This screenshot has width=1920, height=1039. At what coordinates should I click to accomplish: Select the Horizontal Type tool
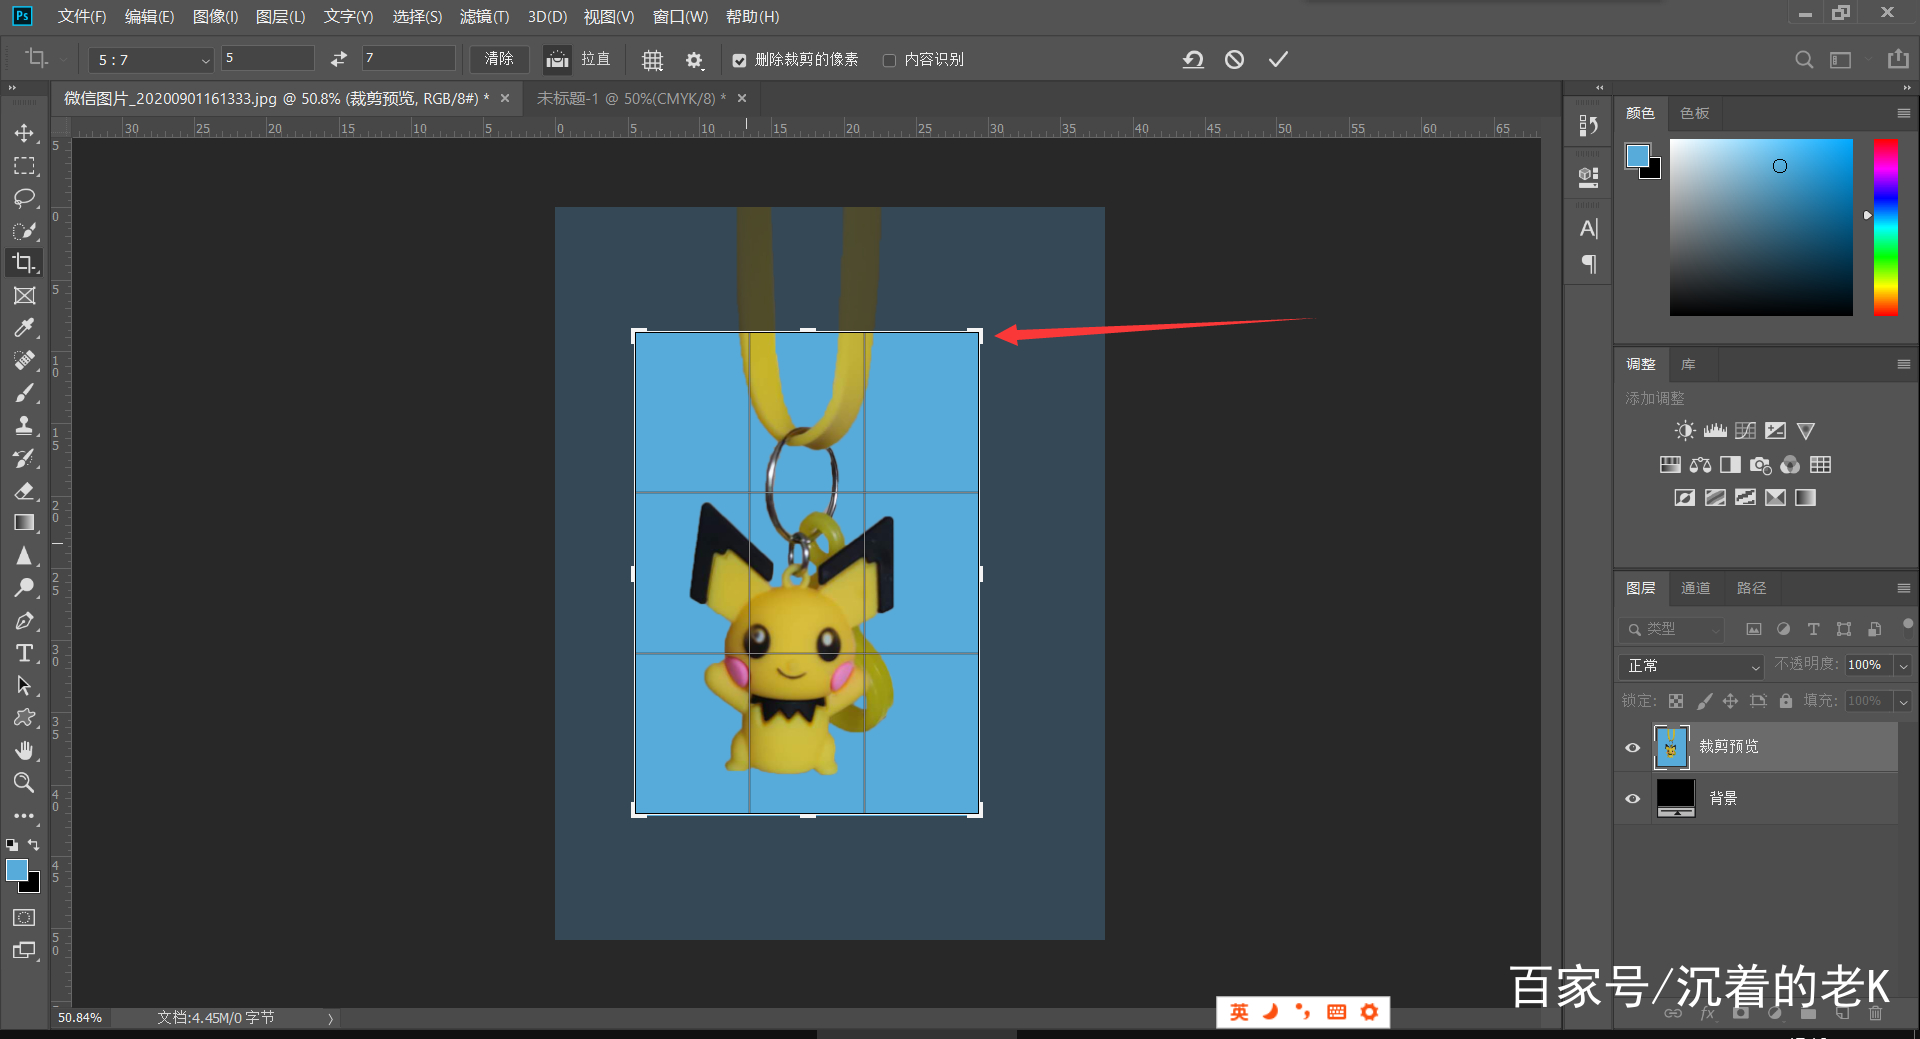pyautogui.click(x=24, y=653)
